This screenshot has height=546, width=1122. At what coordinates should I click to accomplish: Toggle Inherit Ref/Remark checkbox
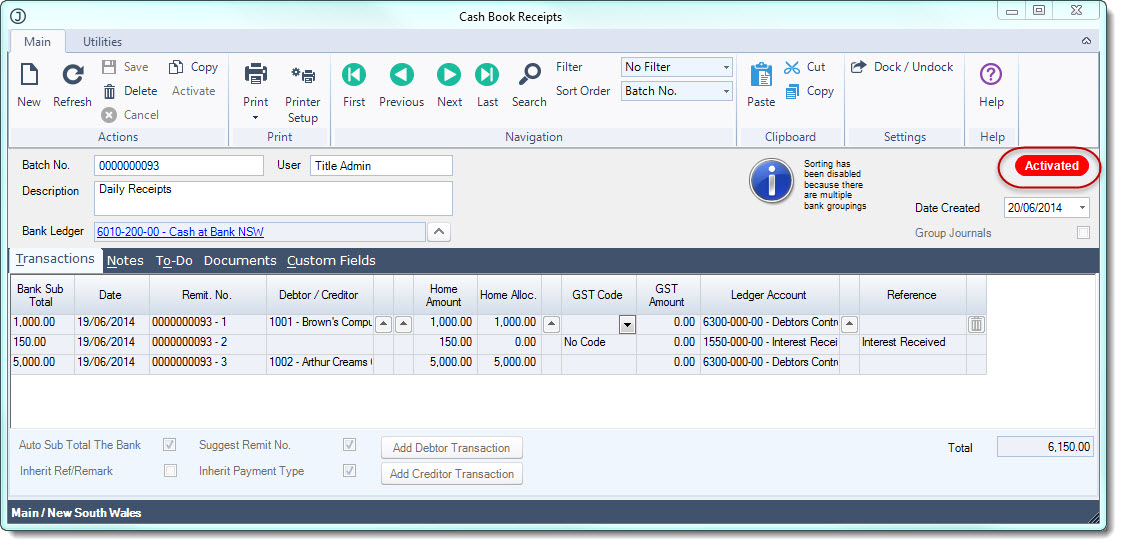point(170,471)
